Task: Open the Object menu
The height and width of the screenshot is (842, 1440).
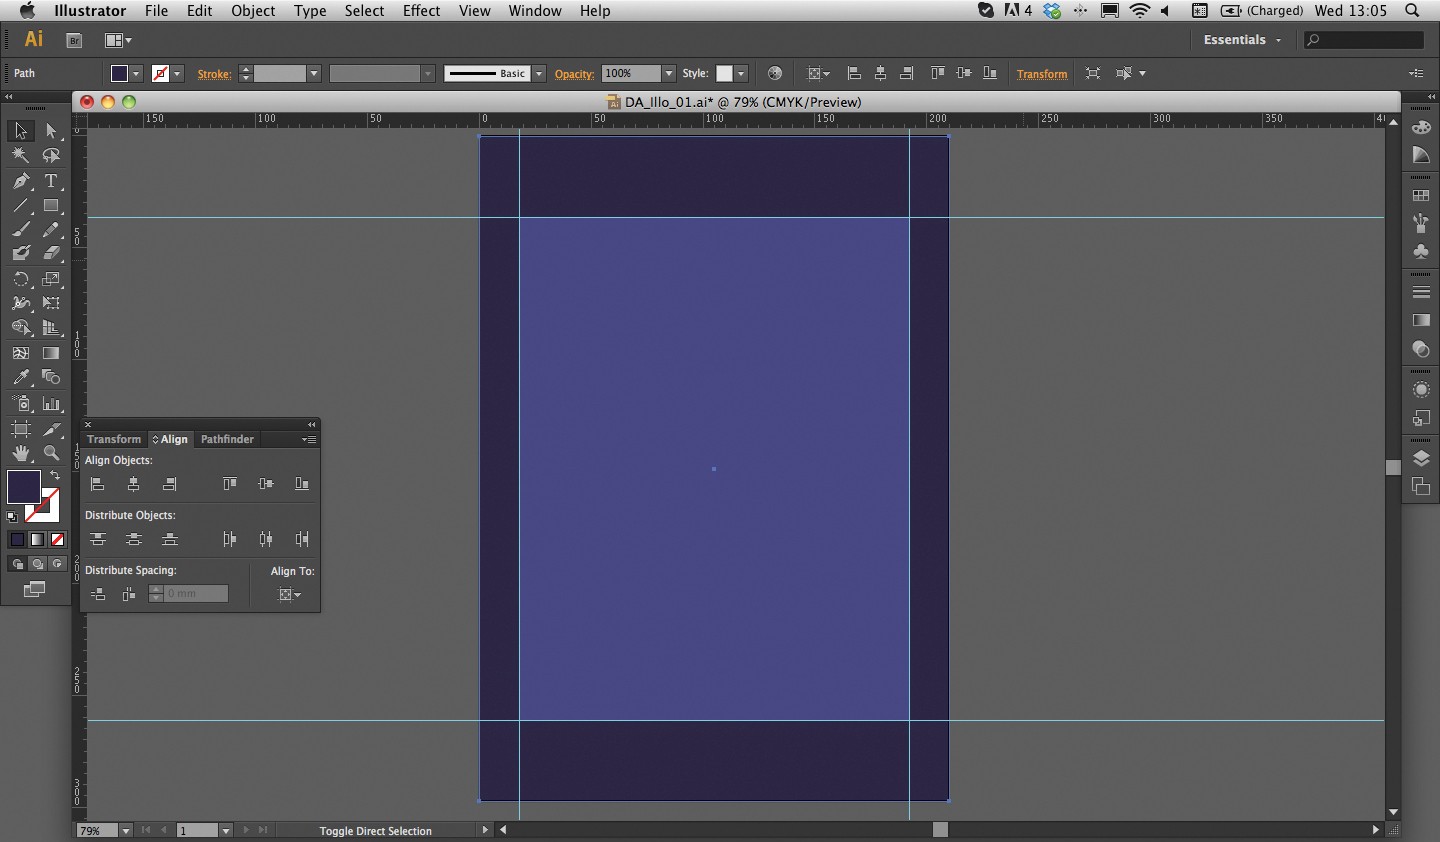Action: point(253,11)
